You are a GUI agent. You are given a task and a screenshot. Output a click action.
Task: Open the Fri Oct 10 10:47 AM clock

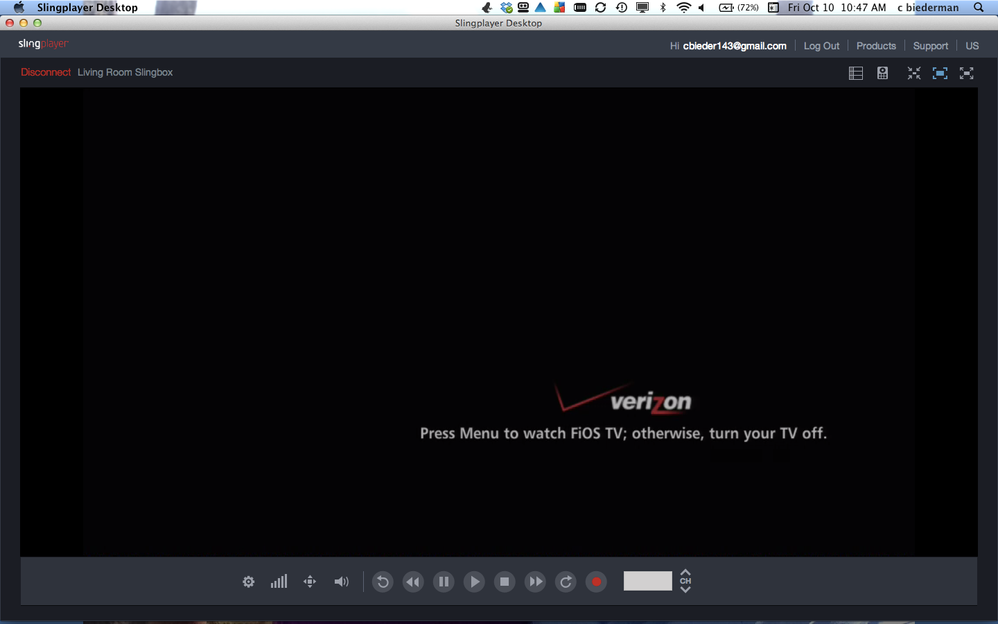pyautogui.click(x=836, y=8)
